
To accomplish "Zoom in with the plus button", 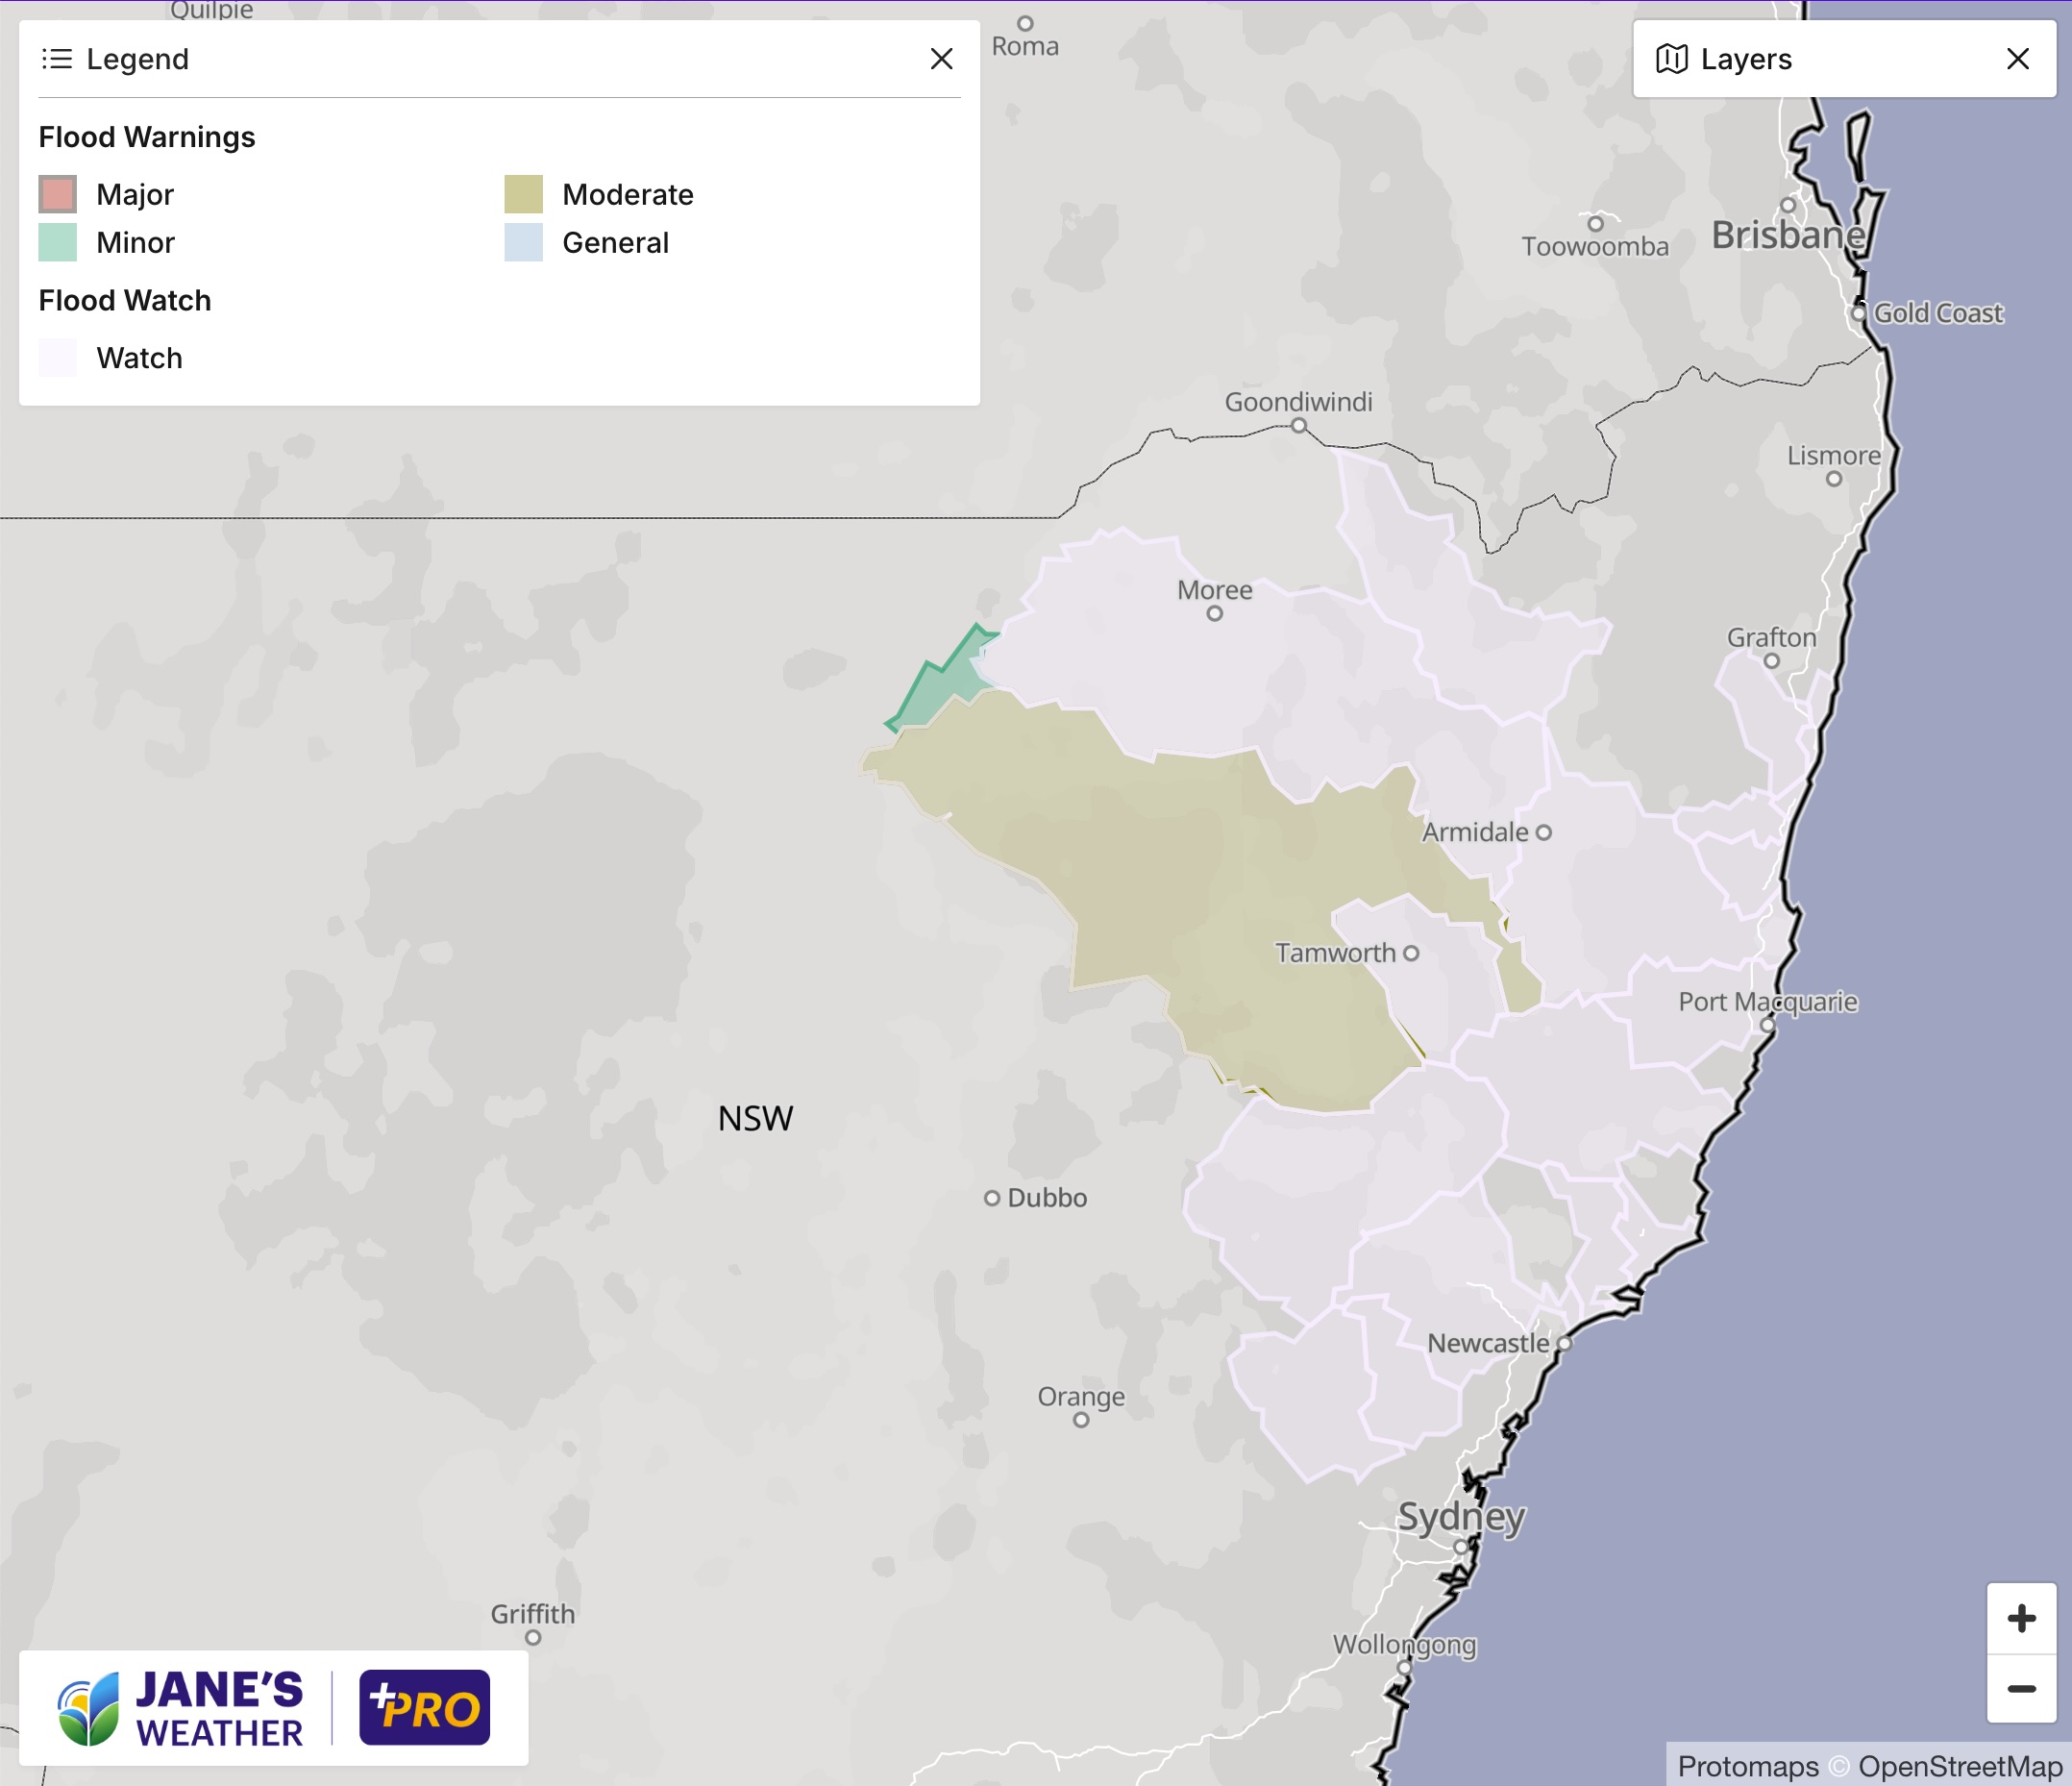I will tap(2021, 1618).
